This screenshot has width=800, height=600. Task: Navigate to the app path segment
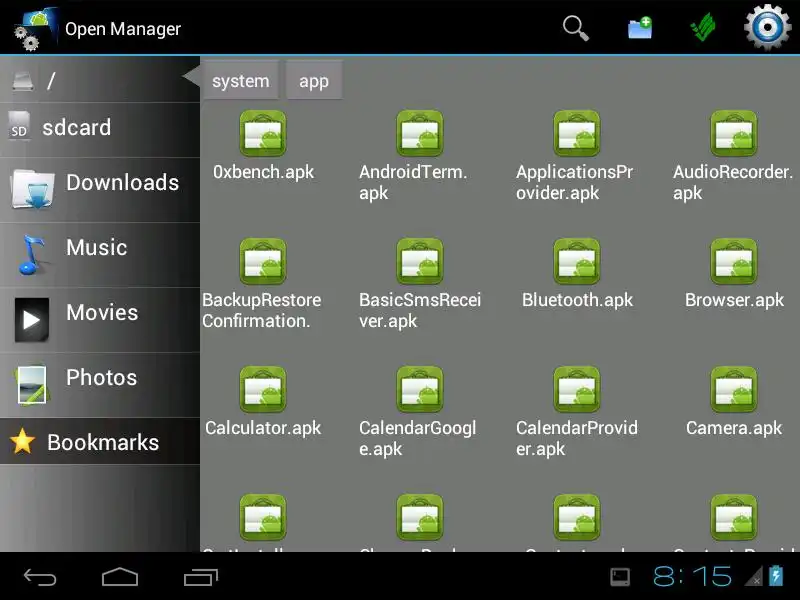314,81
